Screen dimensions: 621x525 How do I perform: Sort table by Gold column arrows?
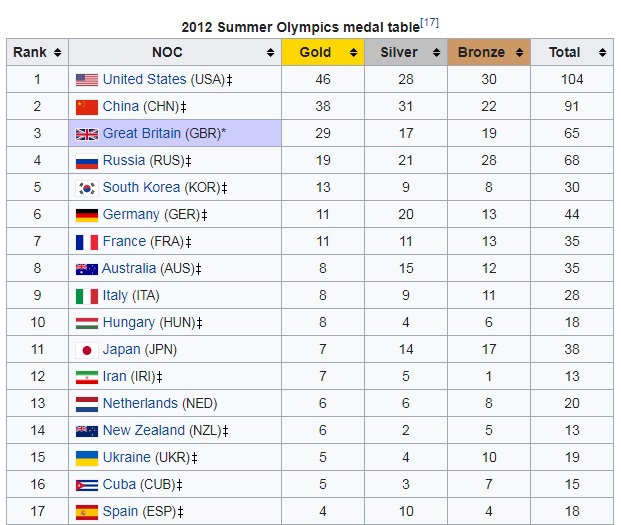coord(351,53)
